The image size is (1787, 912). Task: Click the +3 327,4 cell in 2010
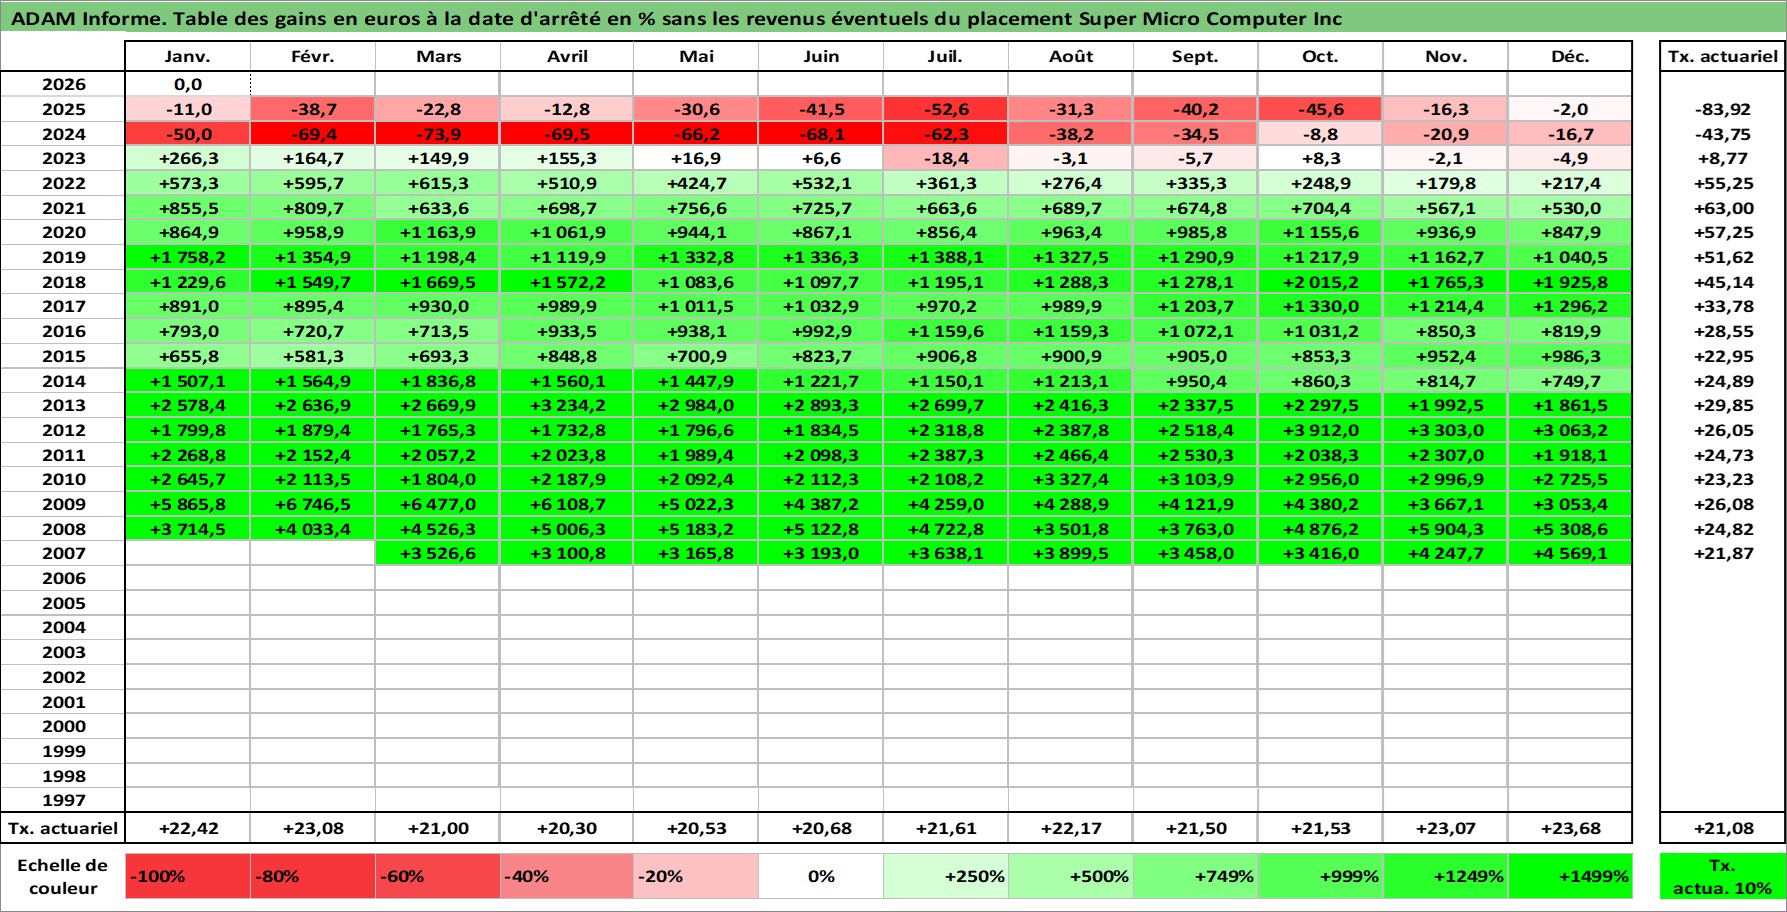(x=1071, y=479)
